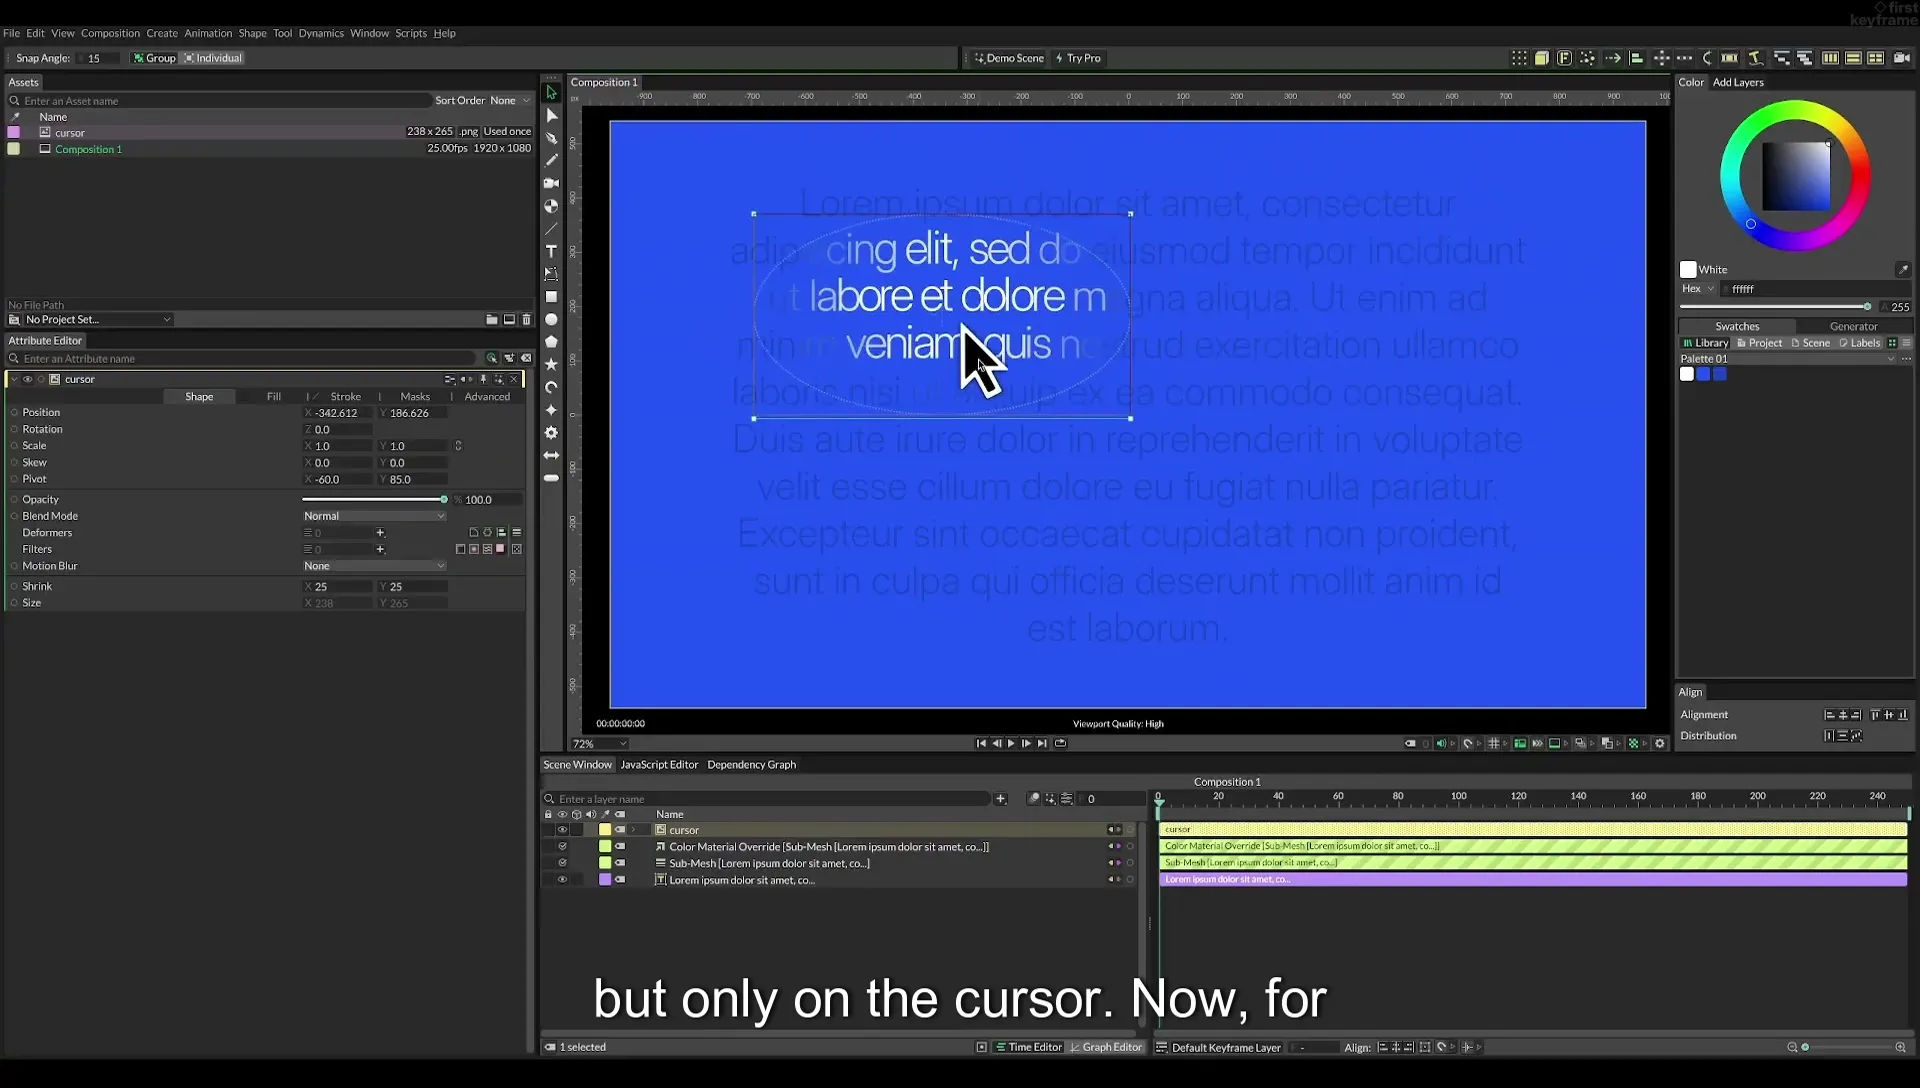
Task: Select the Arrow shape tool
Action: click(x=551, y=455)
